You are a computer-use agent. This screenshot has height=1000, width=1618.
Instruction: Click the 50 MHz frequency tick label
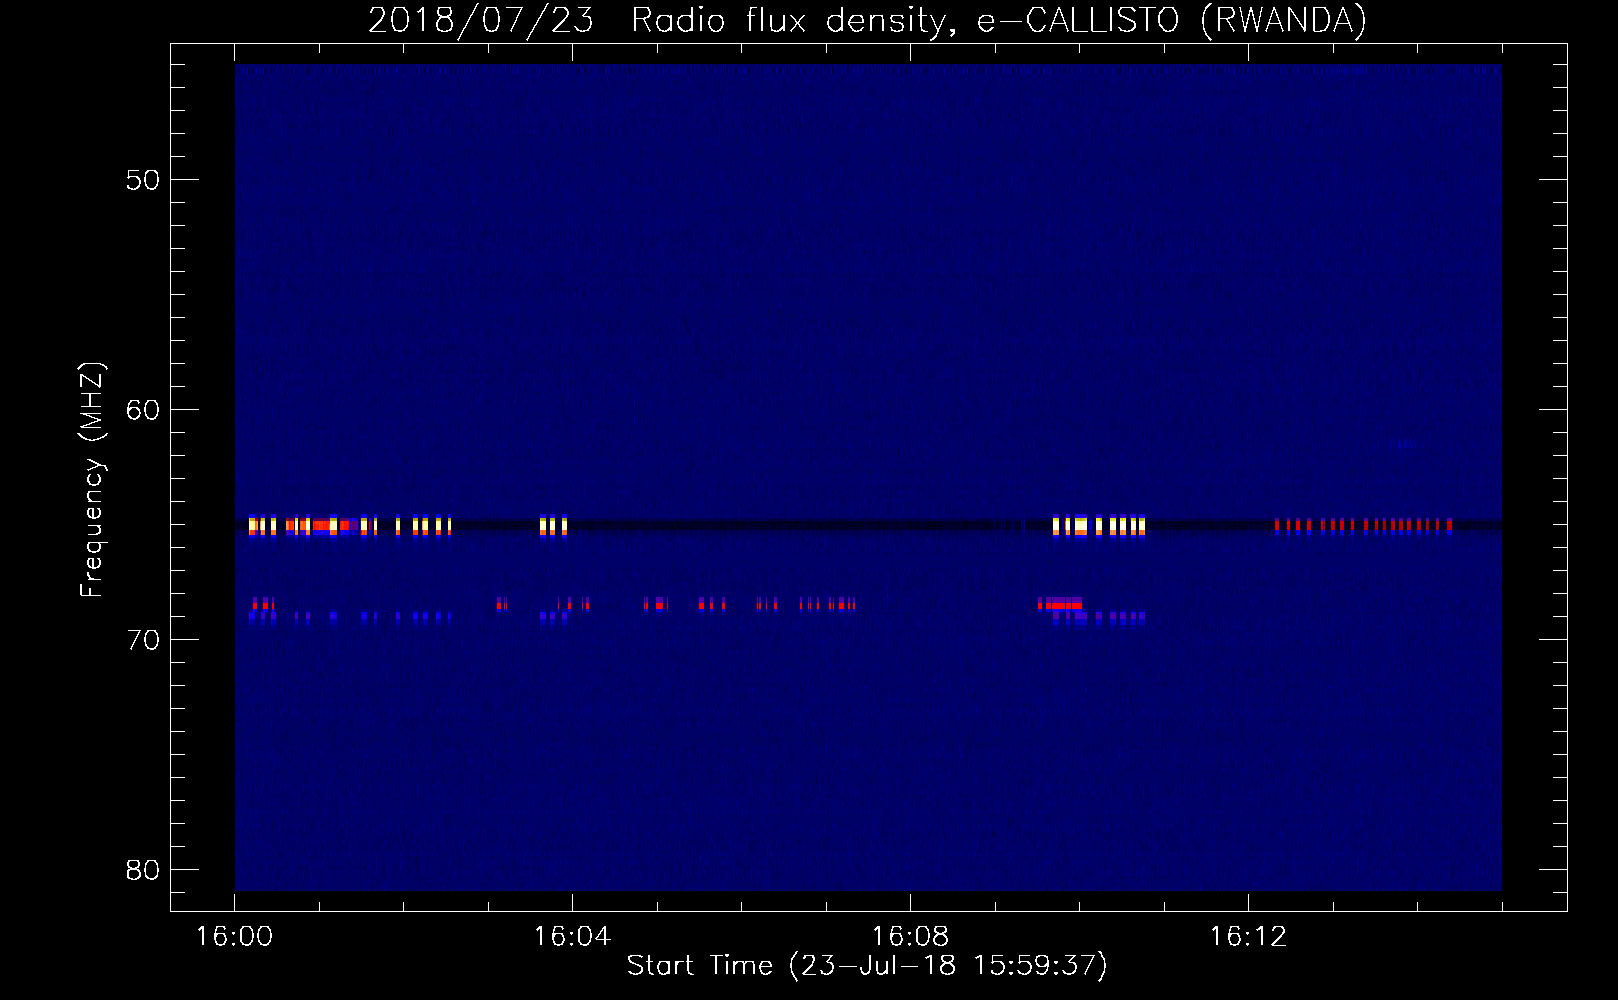[143, 180]
